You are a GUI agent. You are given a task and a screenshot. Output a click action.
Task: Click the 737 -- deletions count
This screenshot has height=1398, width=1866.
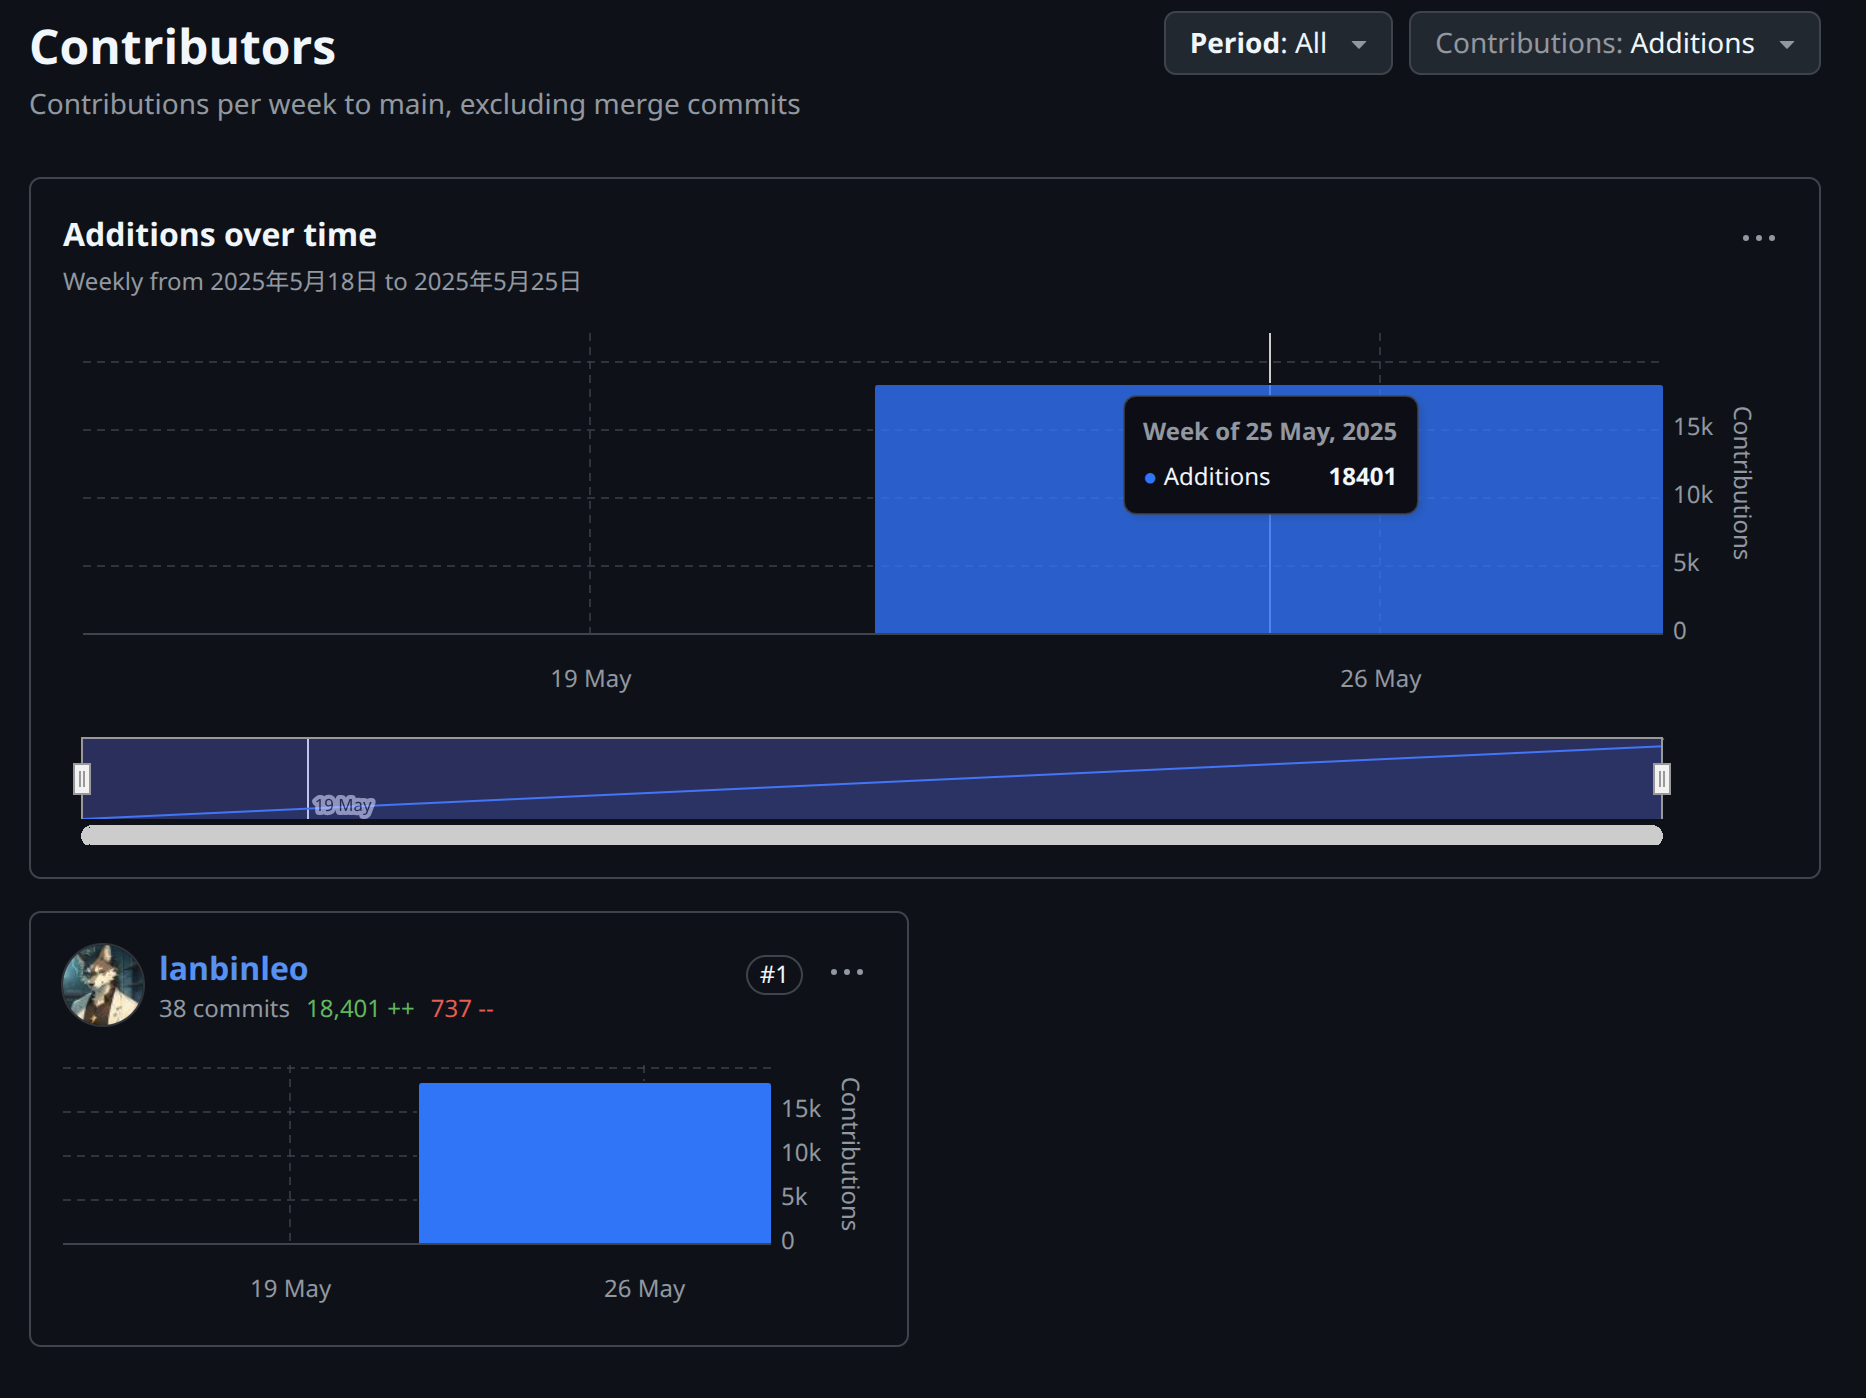(x=462, y=1008)
